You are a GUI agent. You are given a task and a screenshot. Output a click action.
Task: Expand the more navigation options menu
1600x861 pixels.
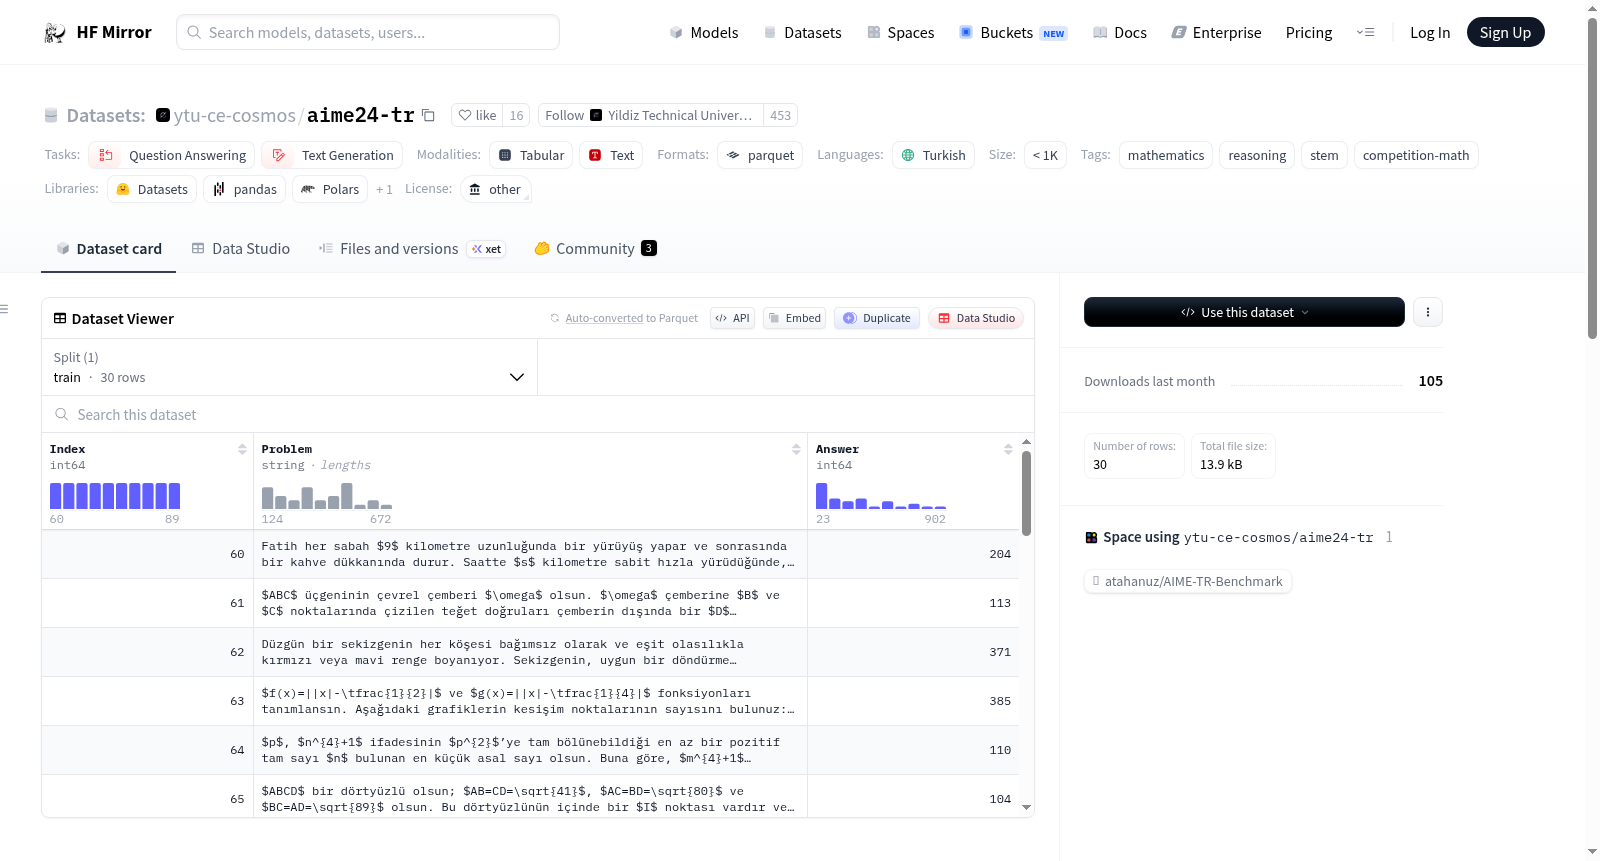1365,33
